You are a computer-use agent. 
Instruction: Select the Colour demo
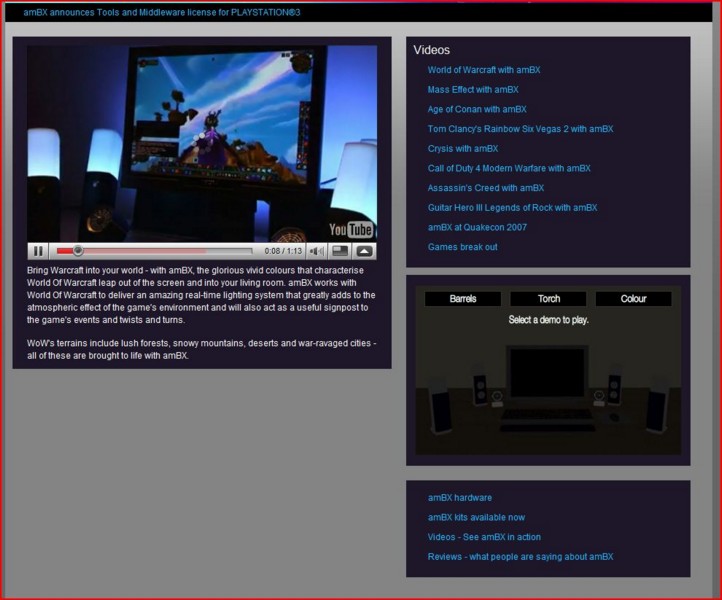coord(634,299)
